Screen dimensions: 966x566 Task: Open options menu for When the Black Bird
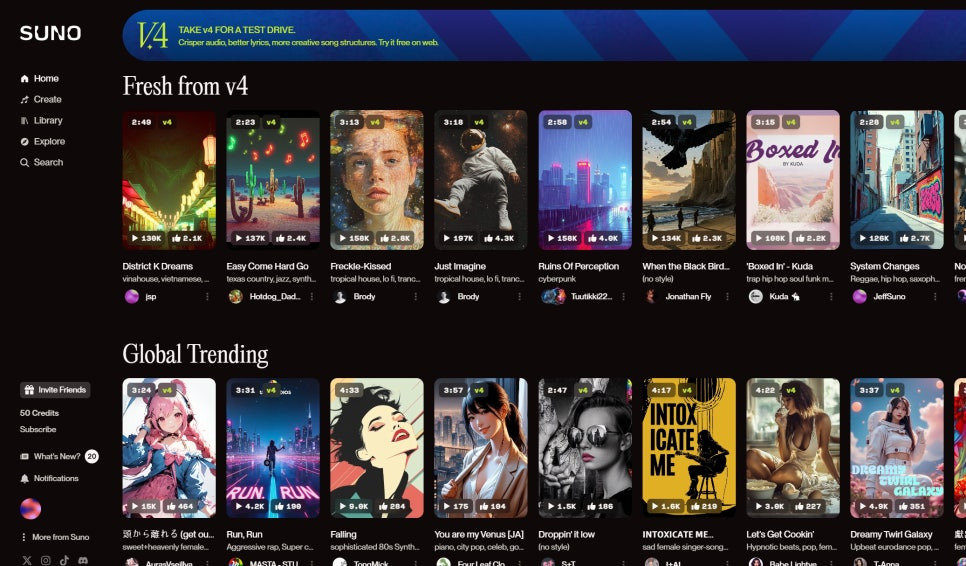tap(727, 296)
